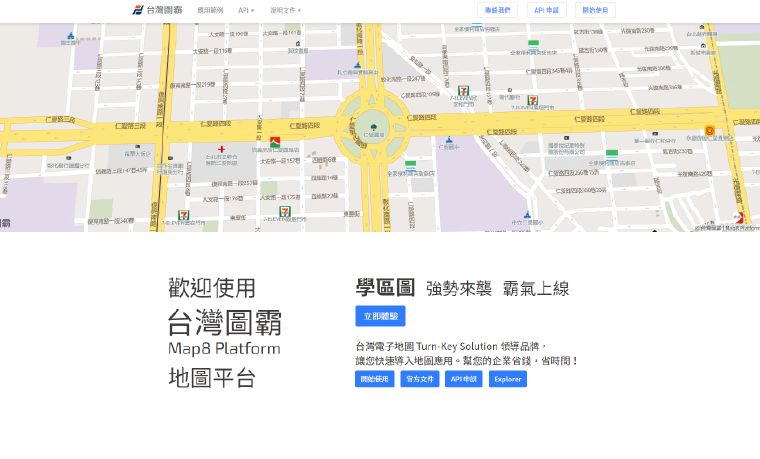Click the FamilyMart icon near 延吉街160巷
The width and height of the screenshot is (760, 459).
[x=533, y=45]
